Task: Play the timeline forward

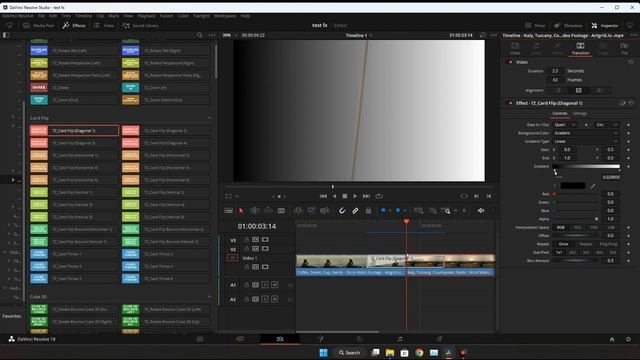Action: point(355,196)
